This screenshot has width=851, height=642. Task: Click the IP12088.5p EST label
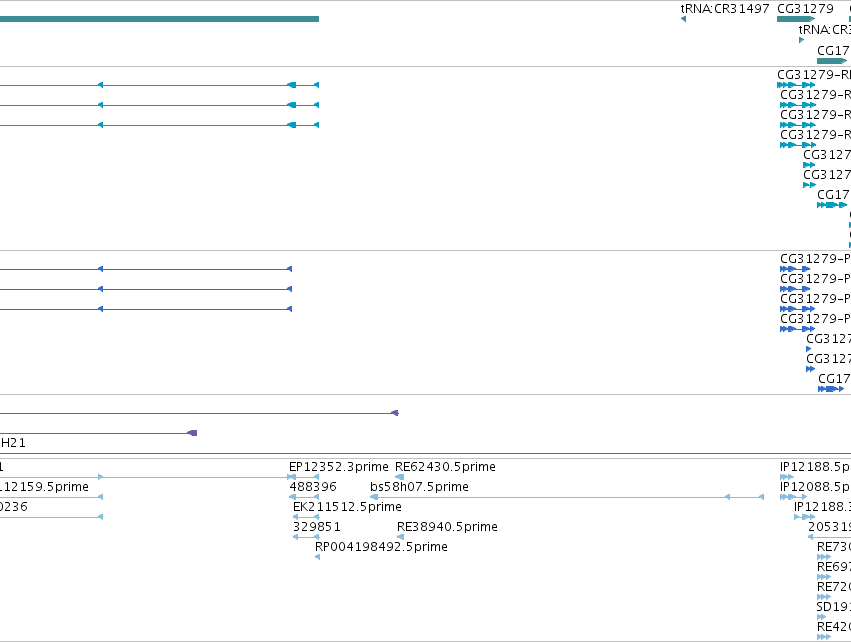point(815,487)
